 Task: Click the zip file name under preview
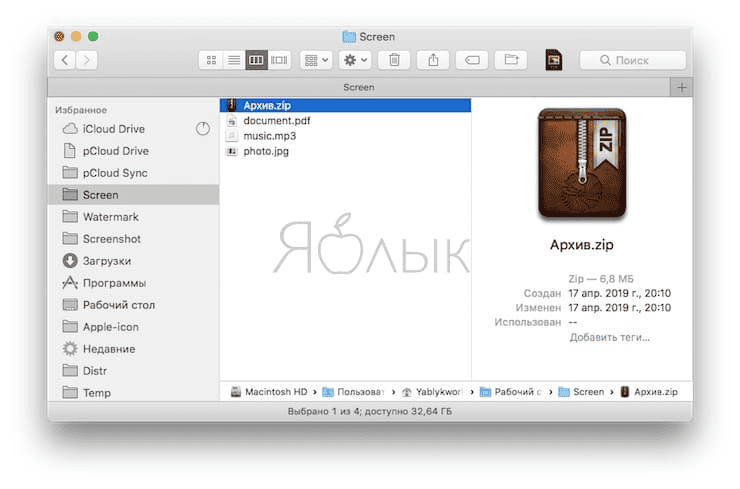pyautogui.click(x=582, y=245)
